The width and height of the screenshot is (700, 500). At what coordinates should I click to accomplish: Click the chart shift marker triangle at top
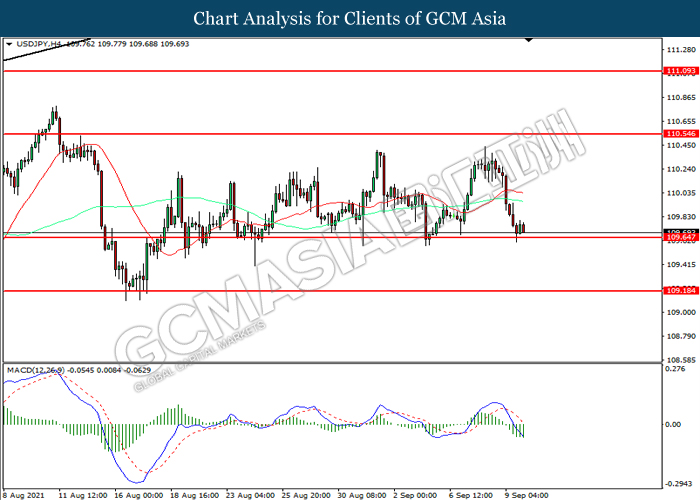point(529,41)
